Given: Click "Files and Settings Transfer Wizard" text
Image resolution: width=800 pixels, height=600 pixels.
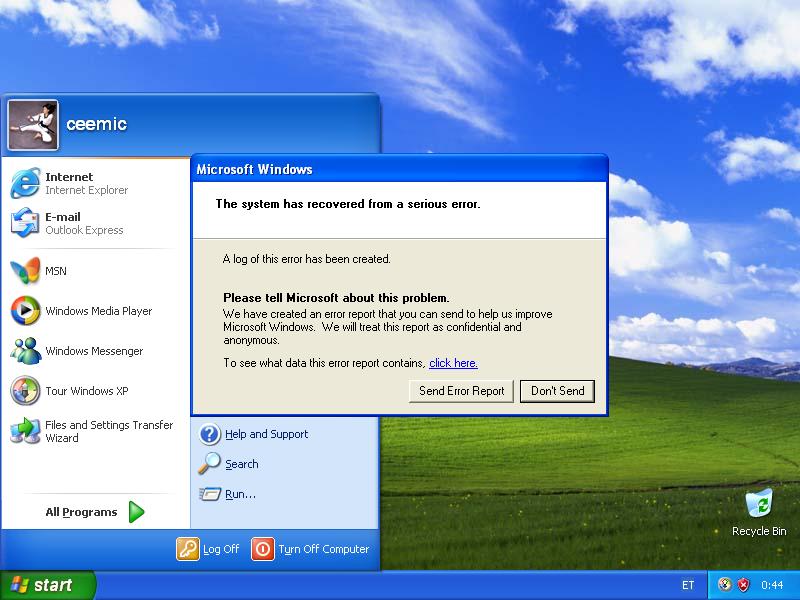Looking at the screenshot, I should pos(109,431).
